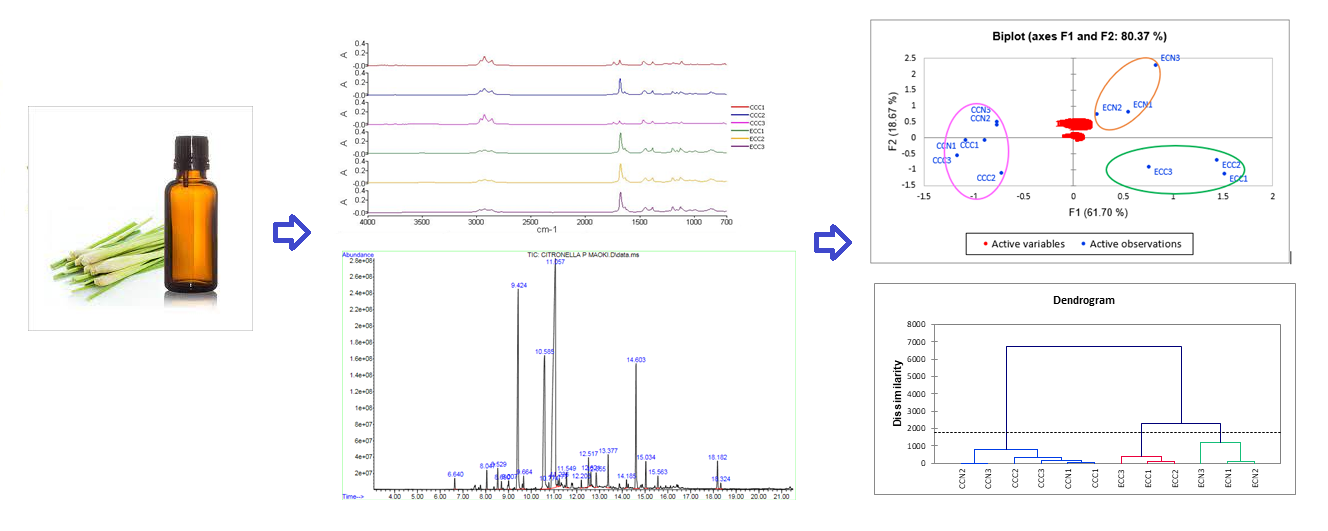
Task: Select the blue Active observations legend marker
Action: [1079, 244]
